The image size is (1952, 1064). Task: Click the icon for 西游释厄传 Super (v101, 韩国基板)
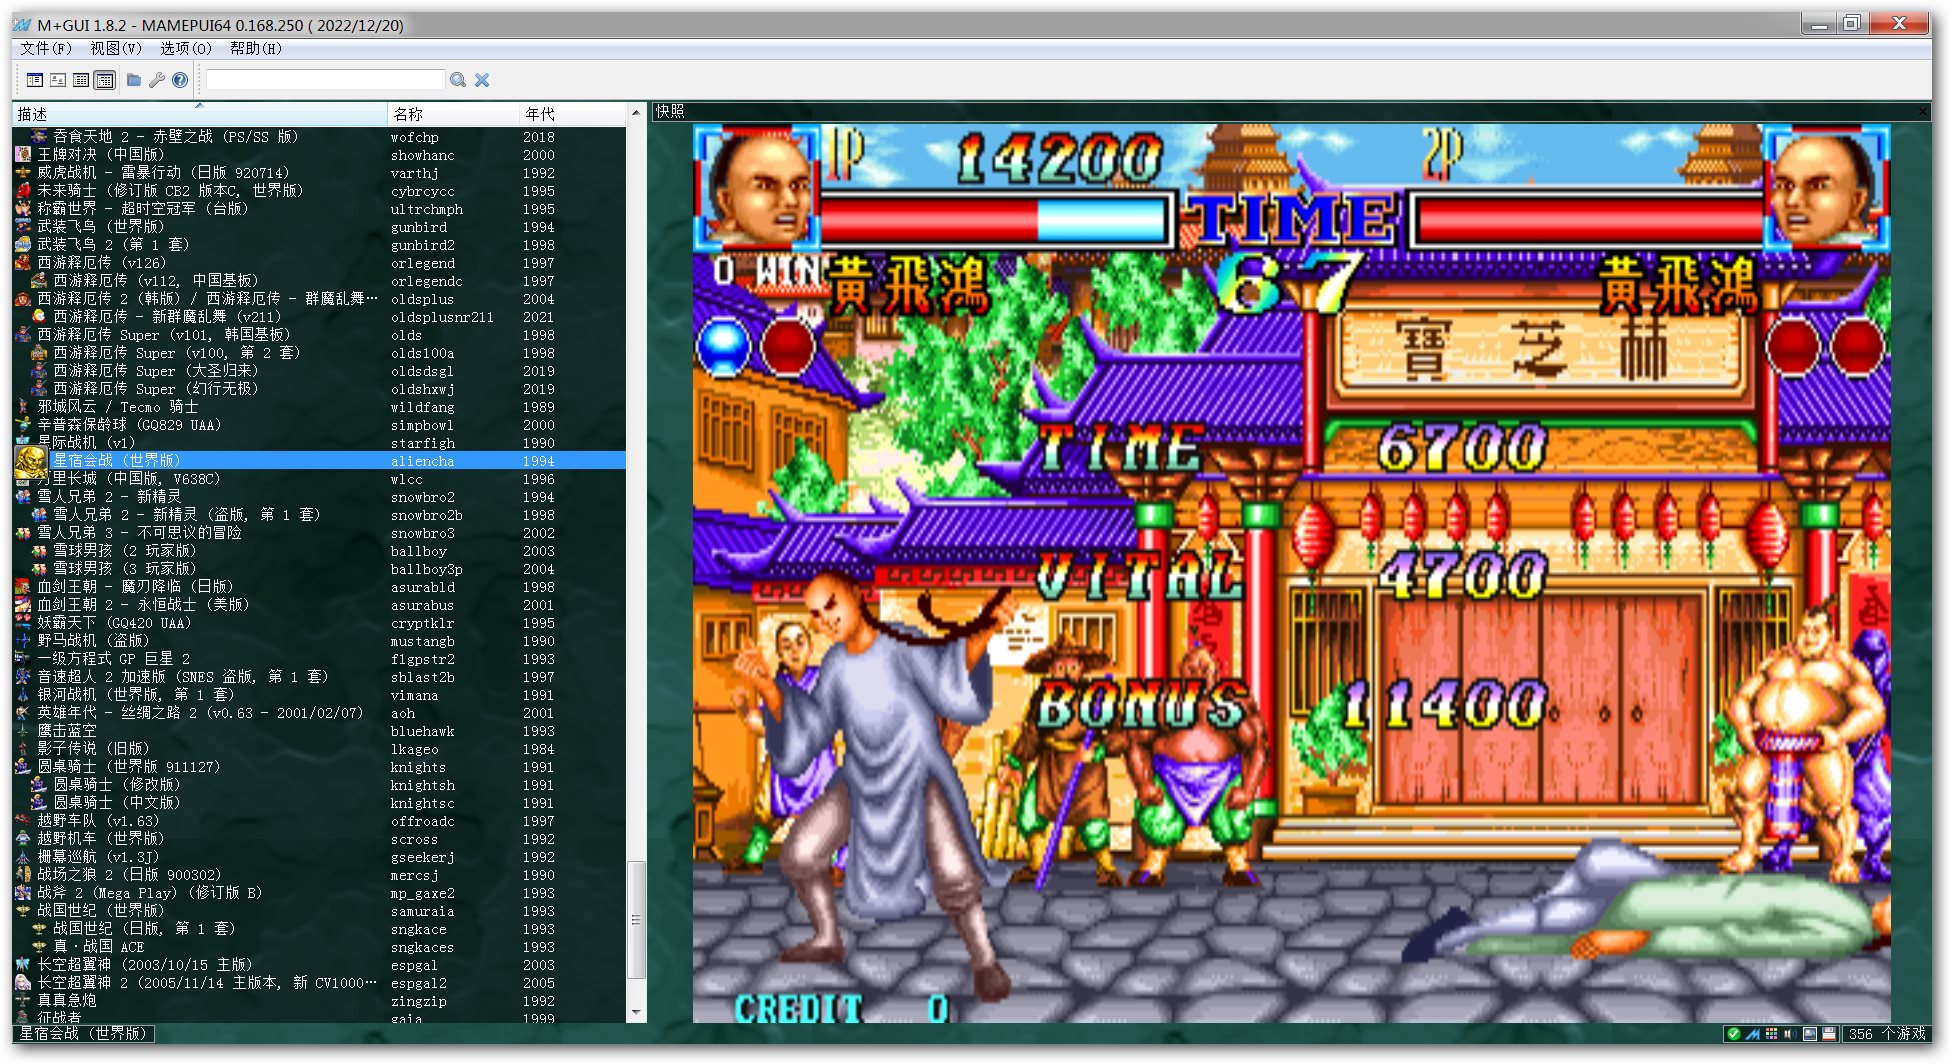click(x=23, y=335)
